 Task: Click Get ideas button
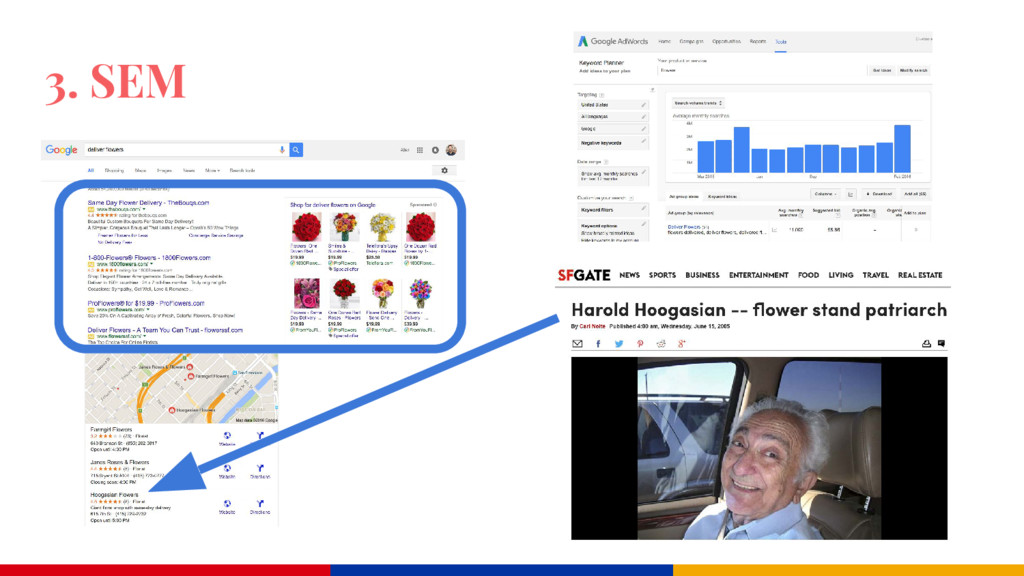pyautogui.click(x=882, y=70)
